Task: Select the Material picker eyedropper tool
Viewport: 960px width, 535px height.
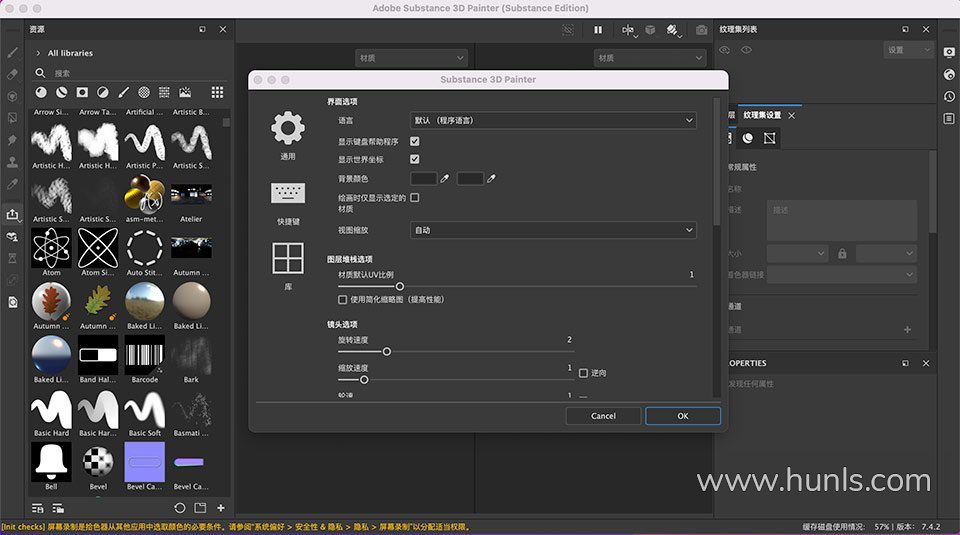Action: point(12,184)
